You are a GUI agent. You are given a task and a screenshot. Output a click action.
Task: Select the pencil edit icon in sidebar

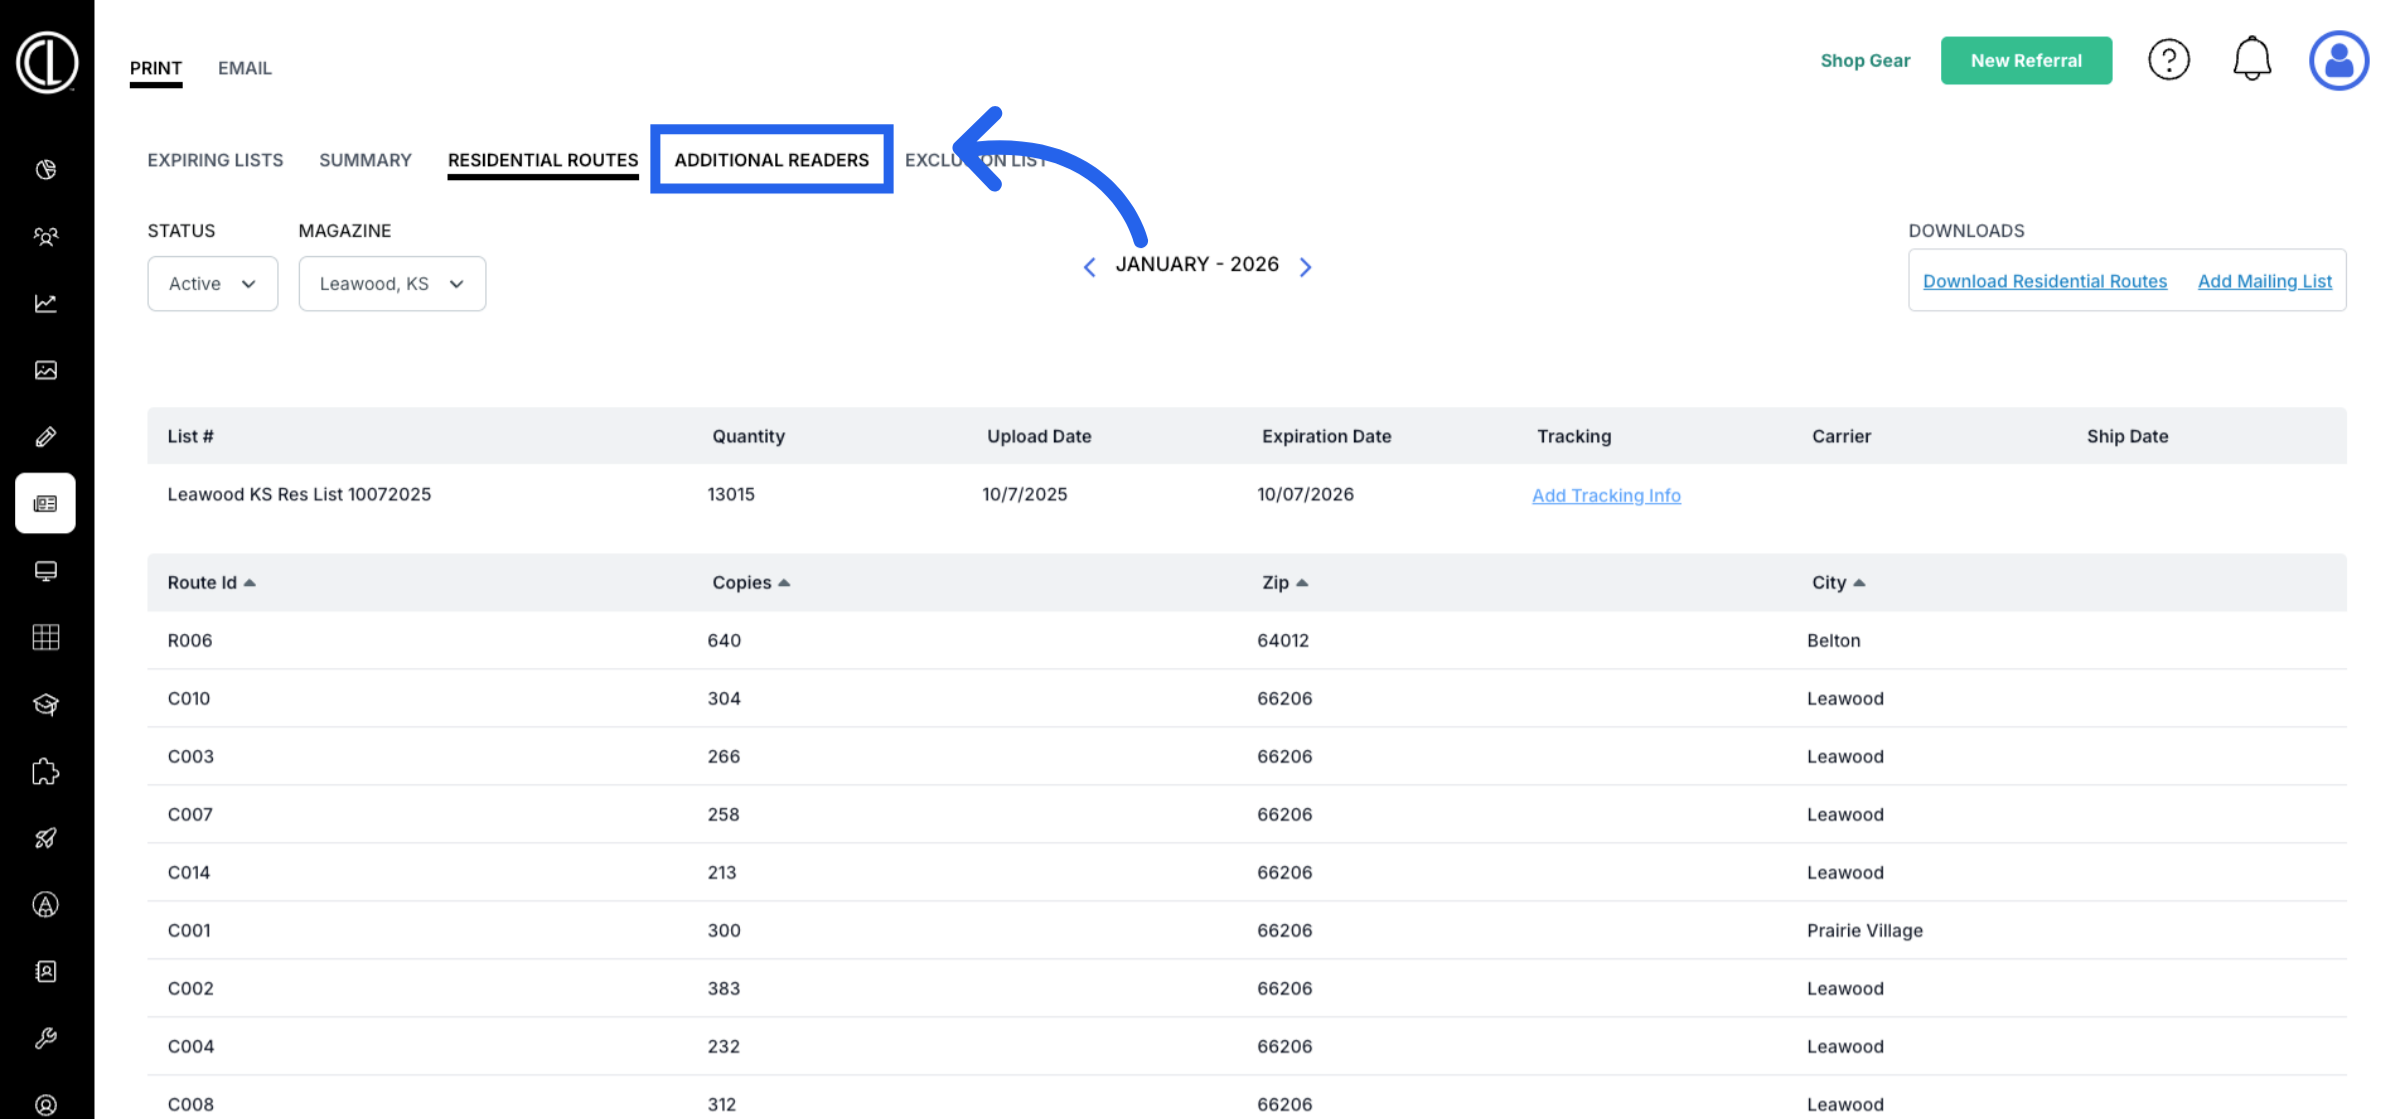pos(46,436)
